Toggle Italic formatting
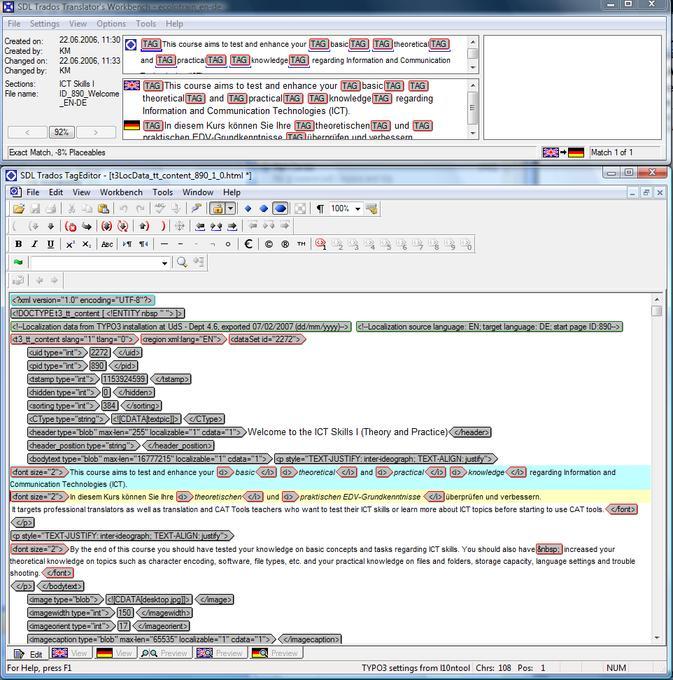Image resolution: width=673 pixels, height=680 pixels. 34,244
